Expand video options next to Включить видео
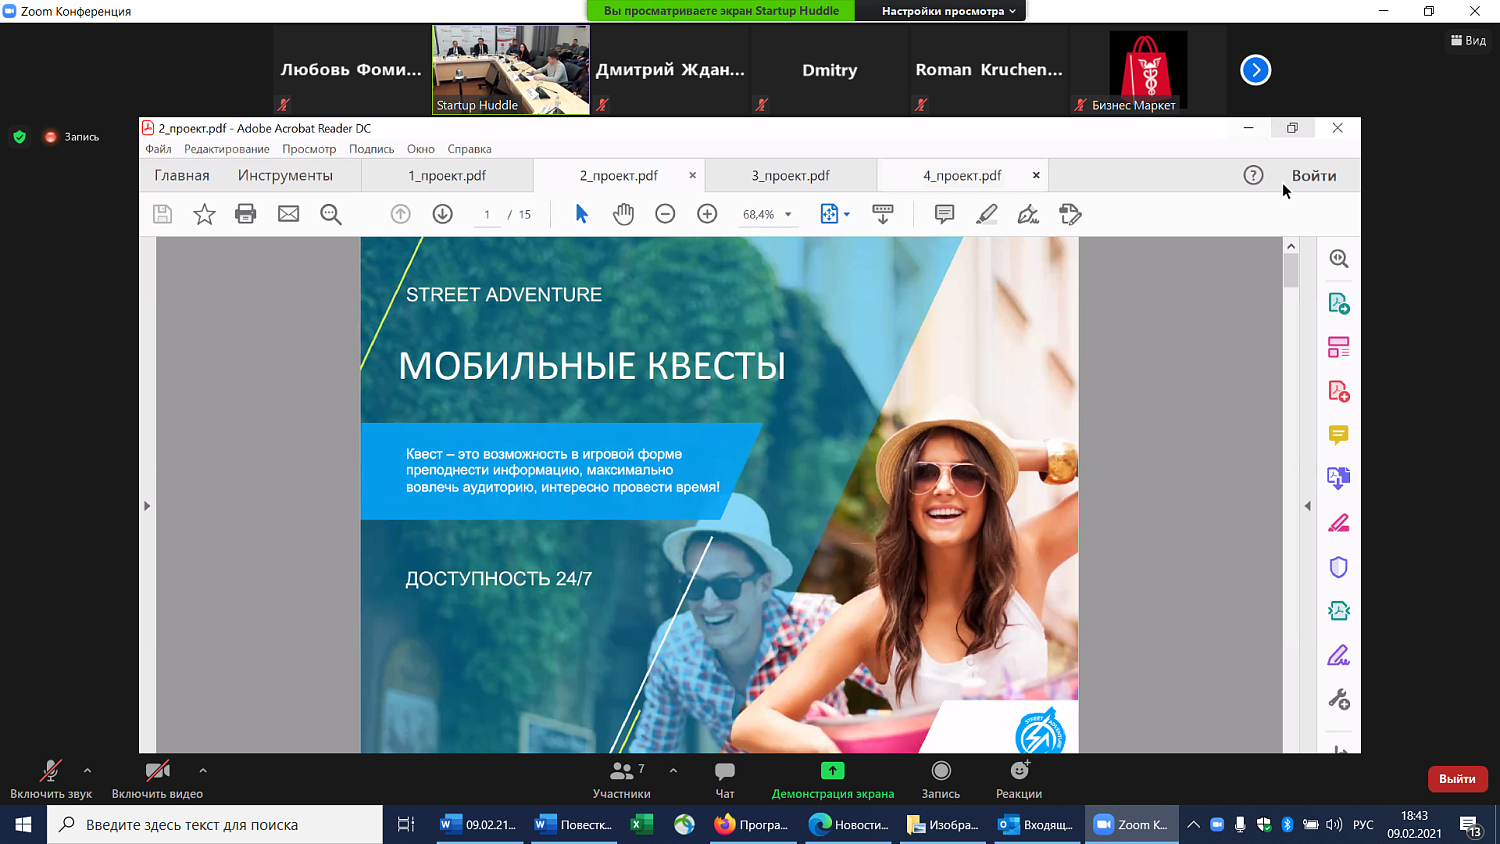 pyautogui.click(x=203, y=770)
